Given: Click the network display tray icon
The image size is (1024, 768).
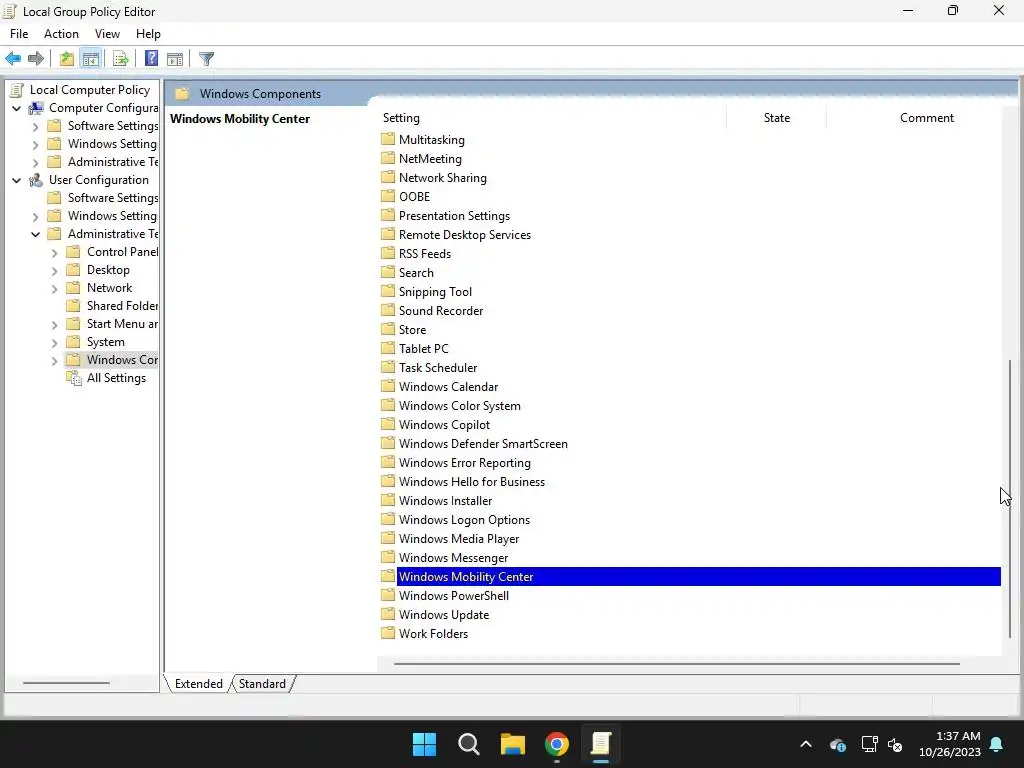Looking at the screenshot, I should point(869,744).
